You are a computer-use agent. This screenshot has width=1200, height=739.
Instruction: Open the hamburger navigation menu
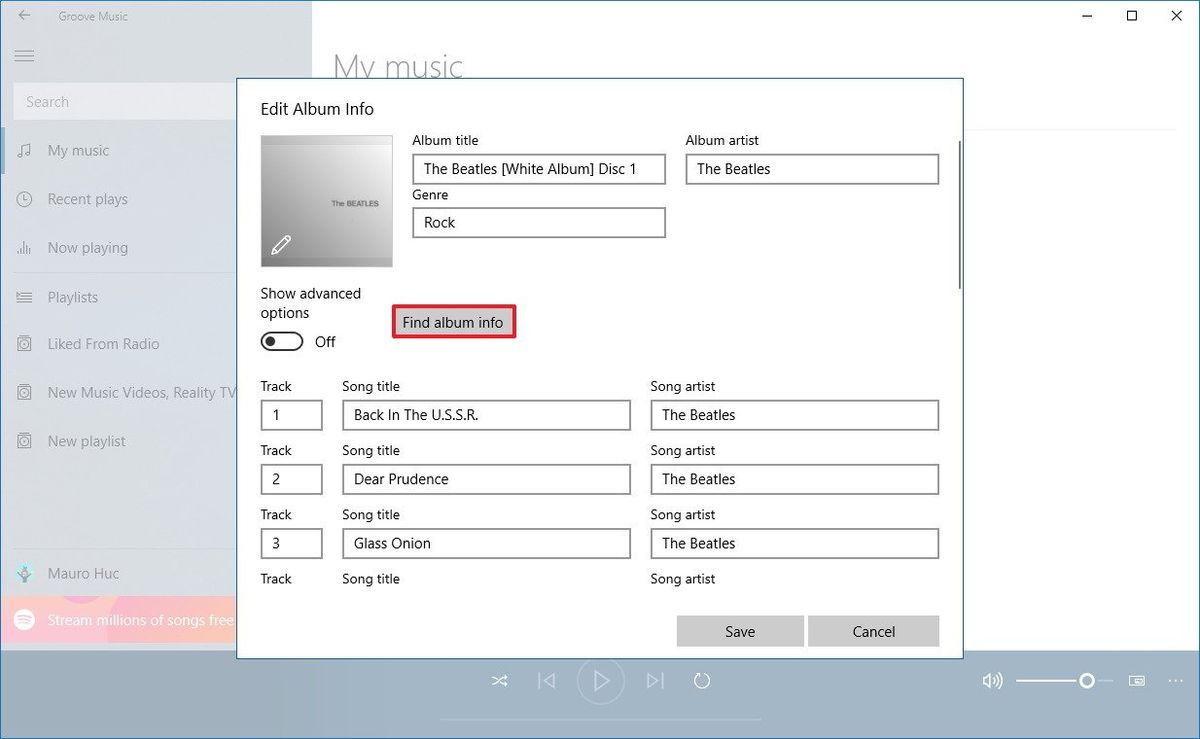point(24,56)
